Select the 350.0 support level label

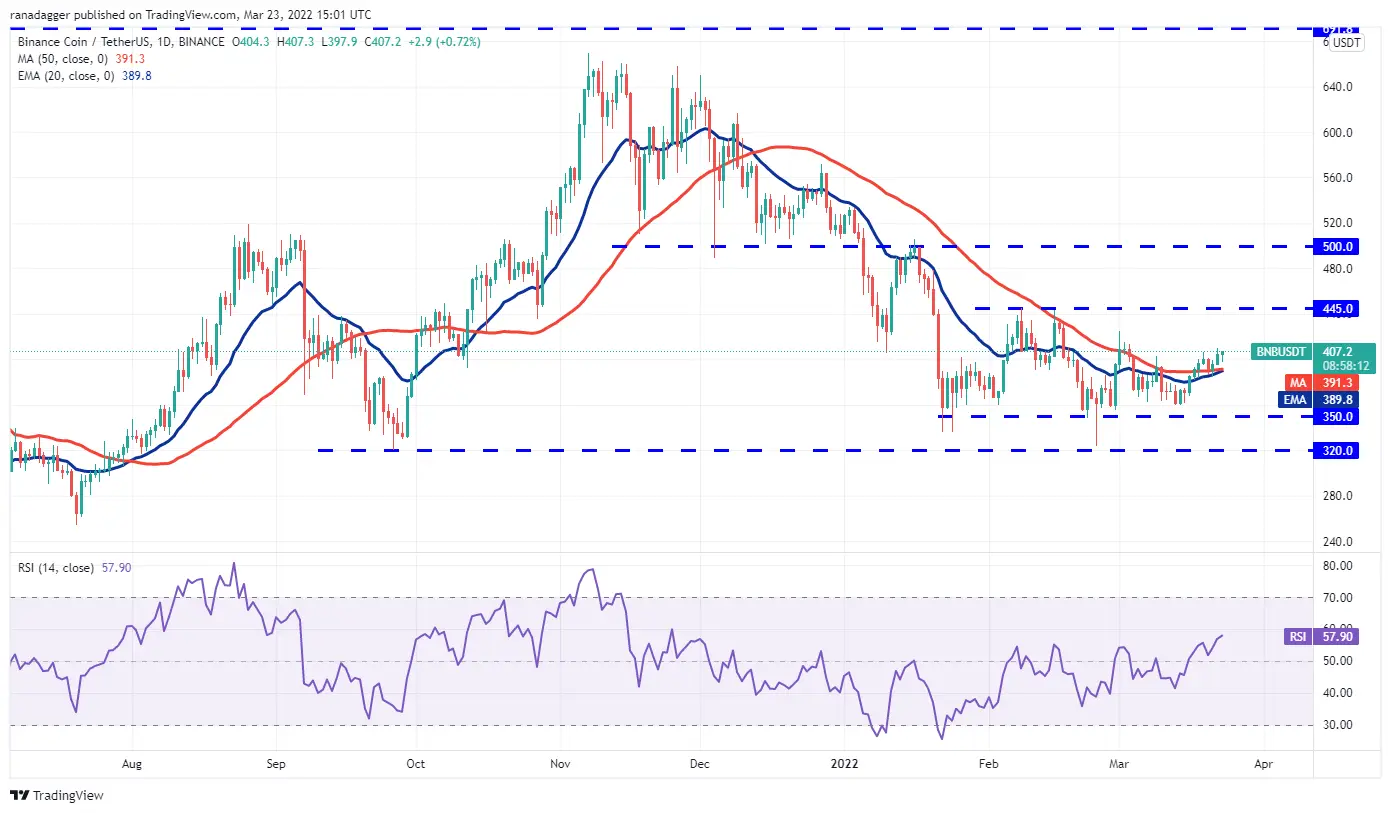pyautogui.click(x=1338, y=416)
